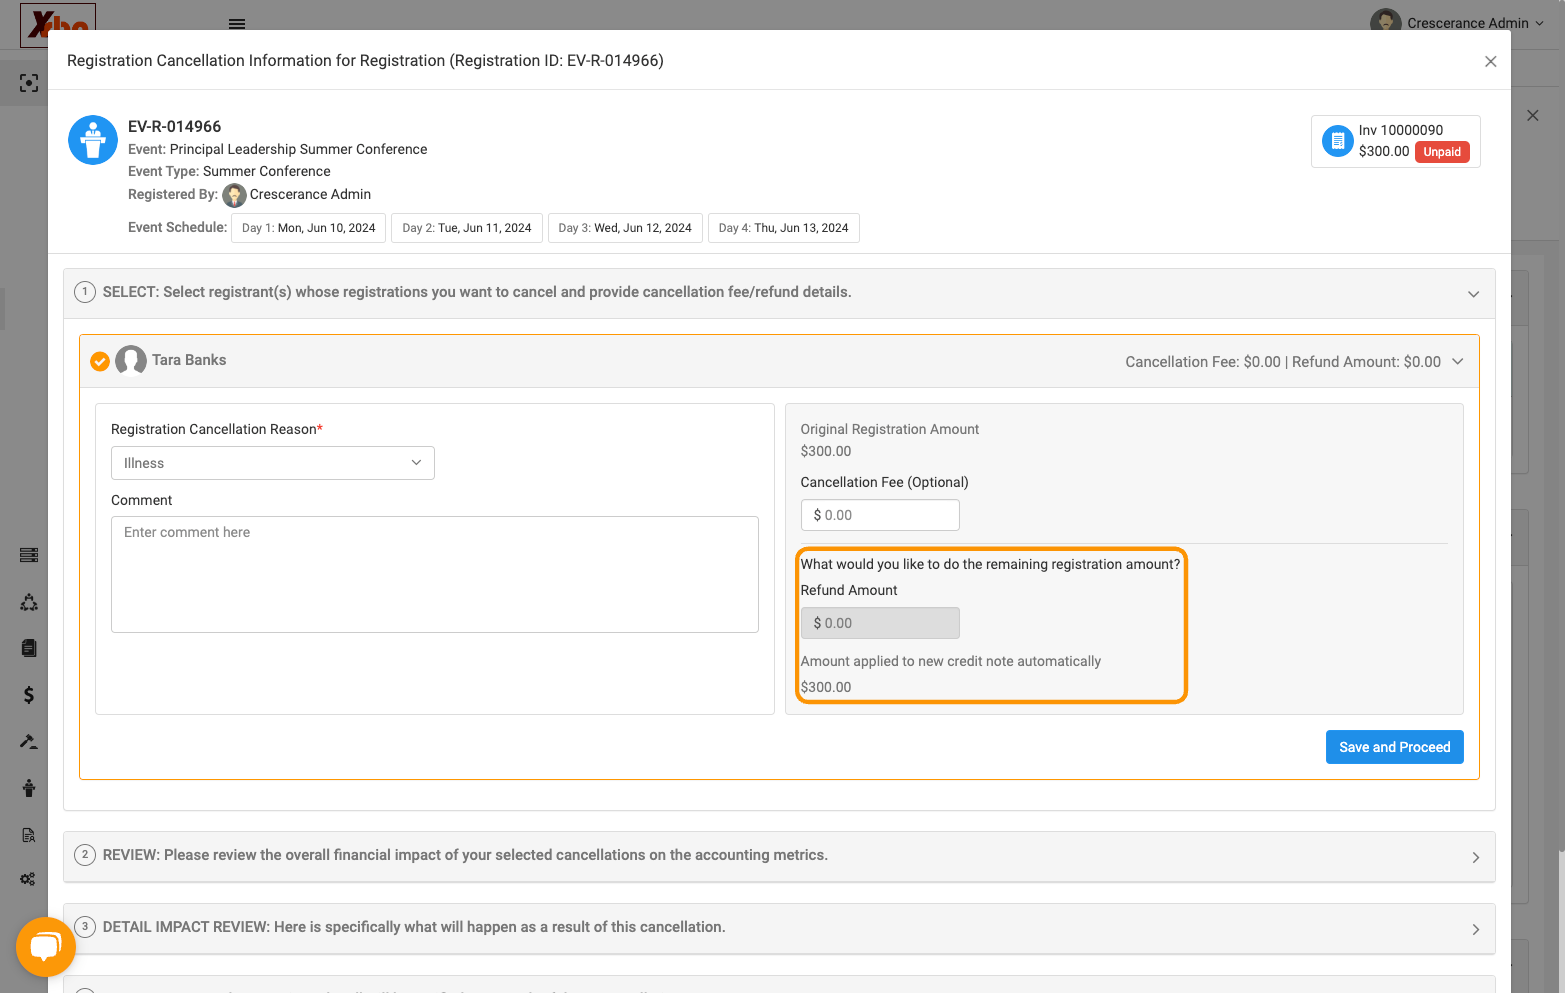Click the scan/focus icon in left sidebar
The width and height of the screenshot is (1565, 993).
tap(29, 83)
